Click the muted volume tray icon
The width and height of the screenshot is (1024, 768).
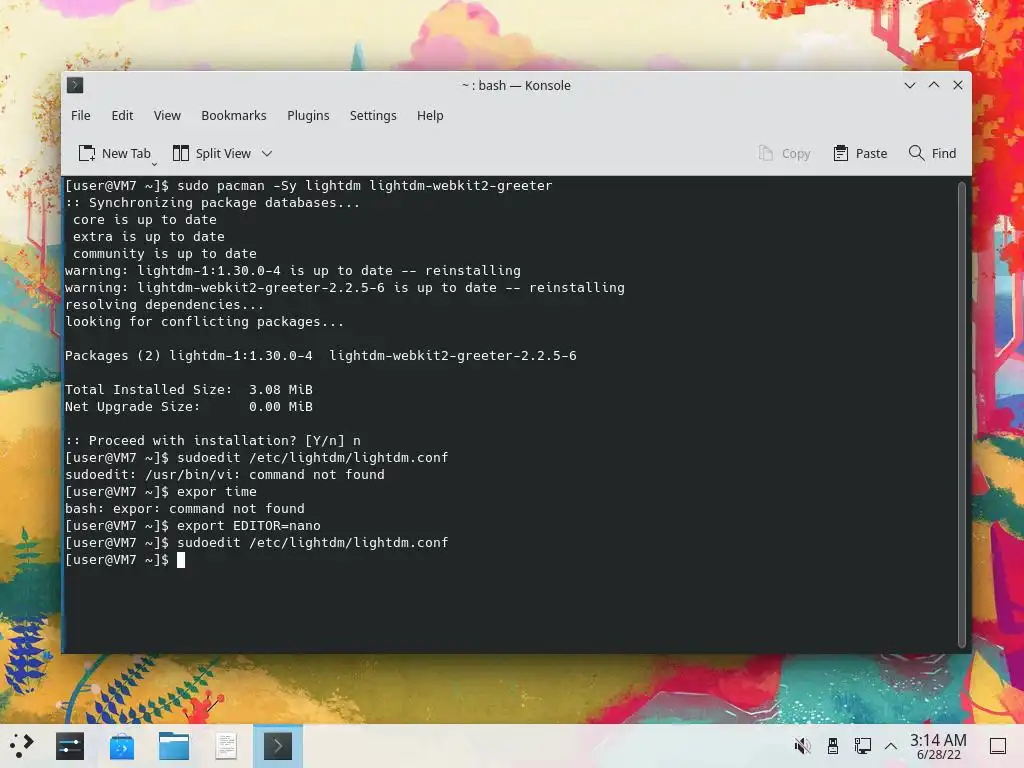coord(803,746)
